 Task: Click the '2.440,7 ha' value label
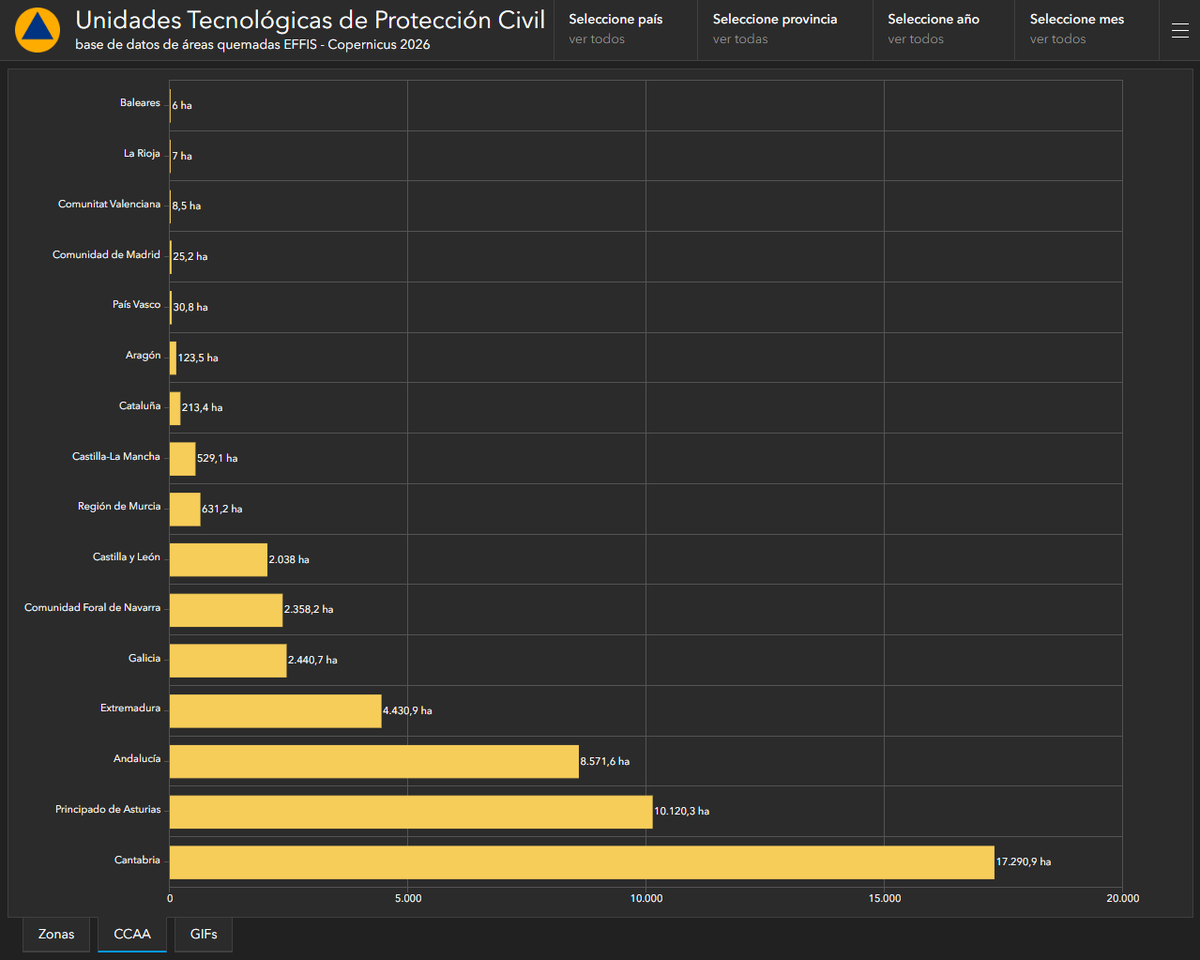tap(313, 660)
